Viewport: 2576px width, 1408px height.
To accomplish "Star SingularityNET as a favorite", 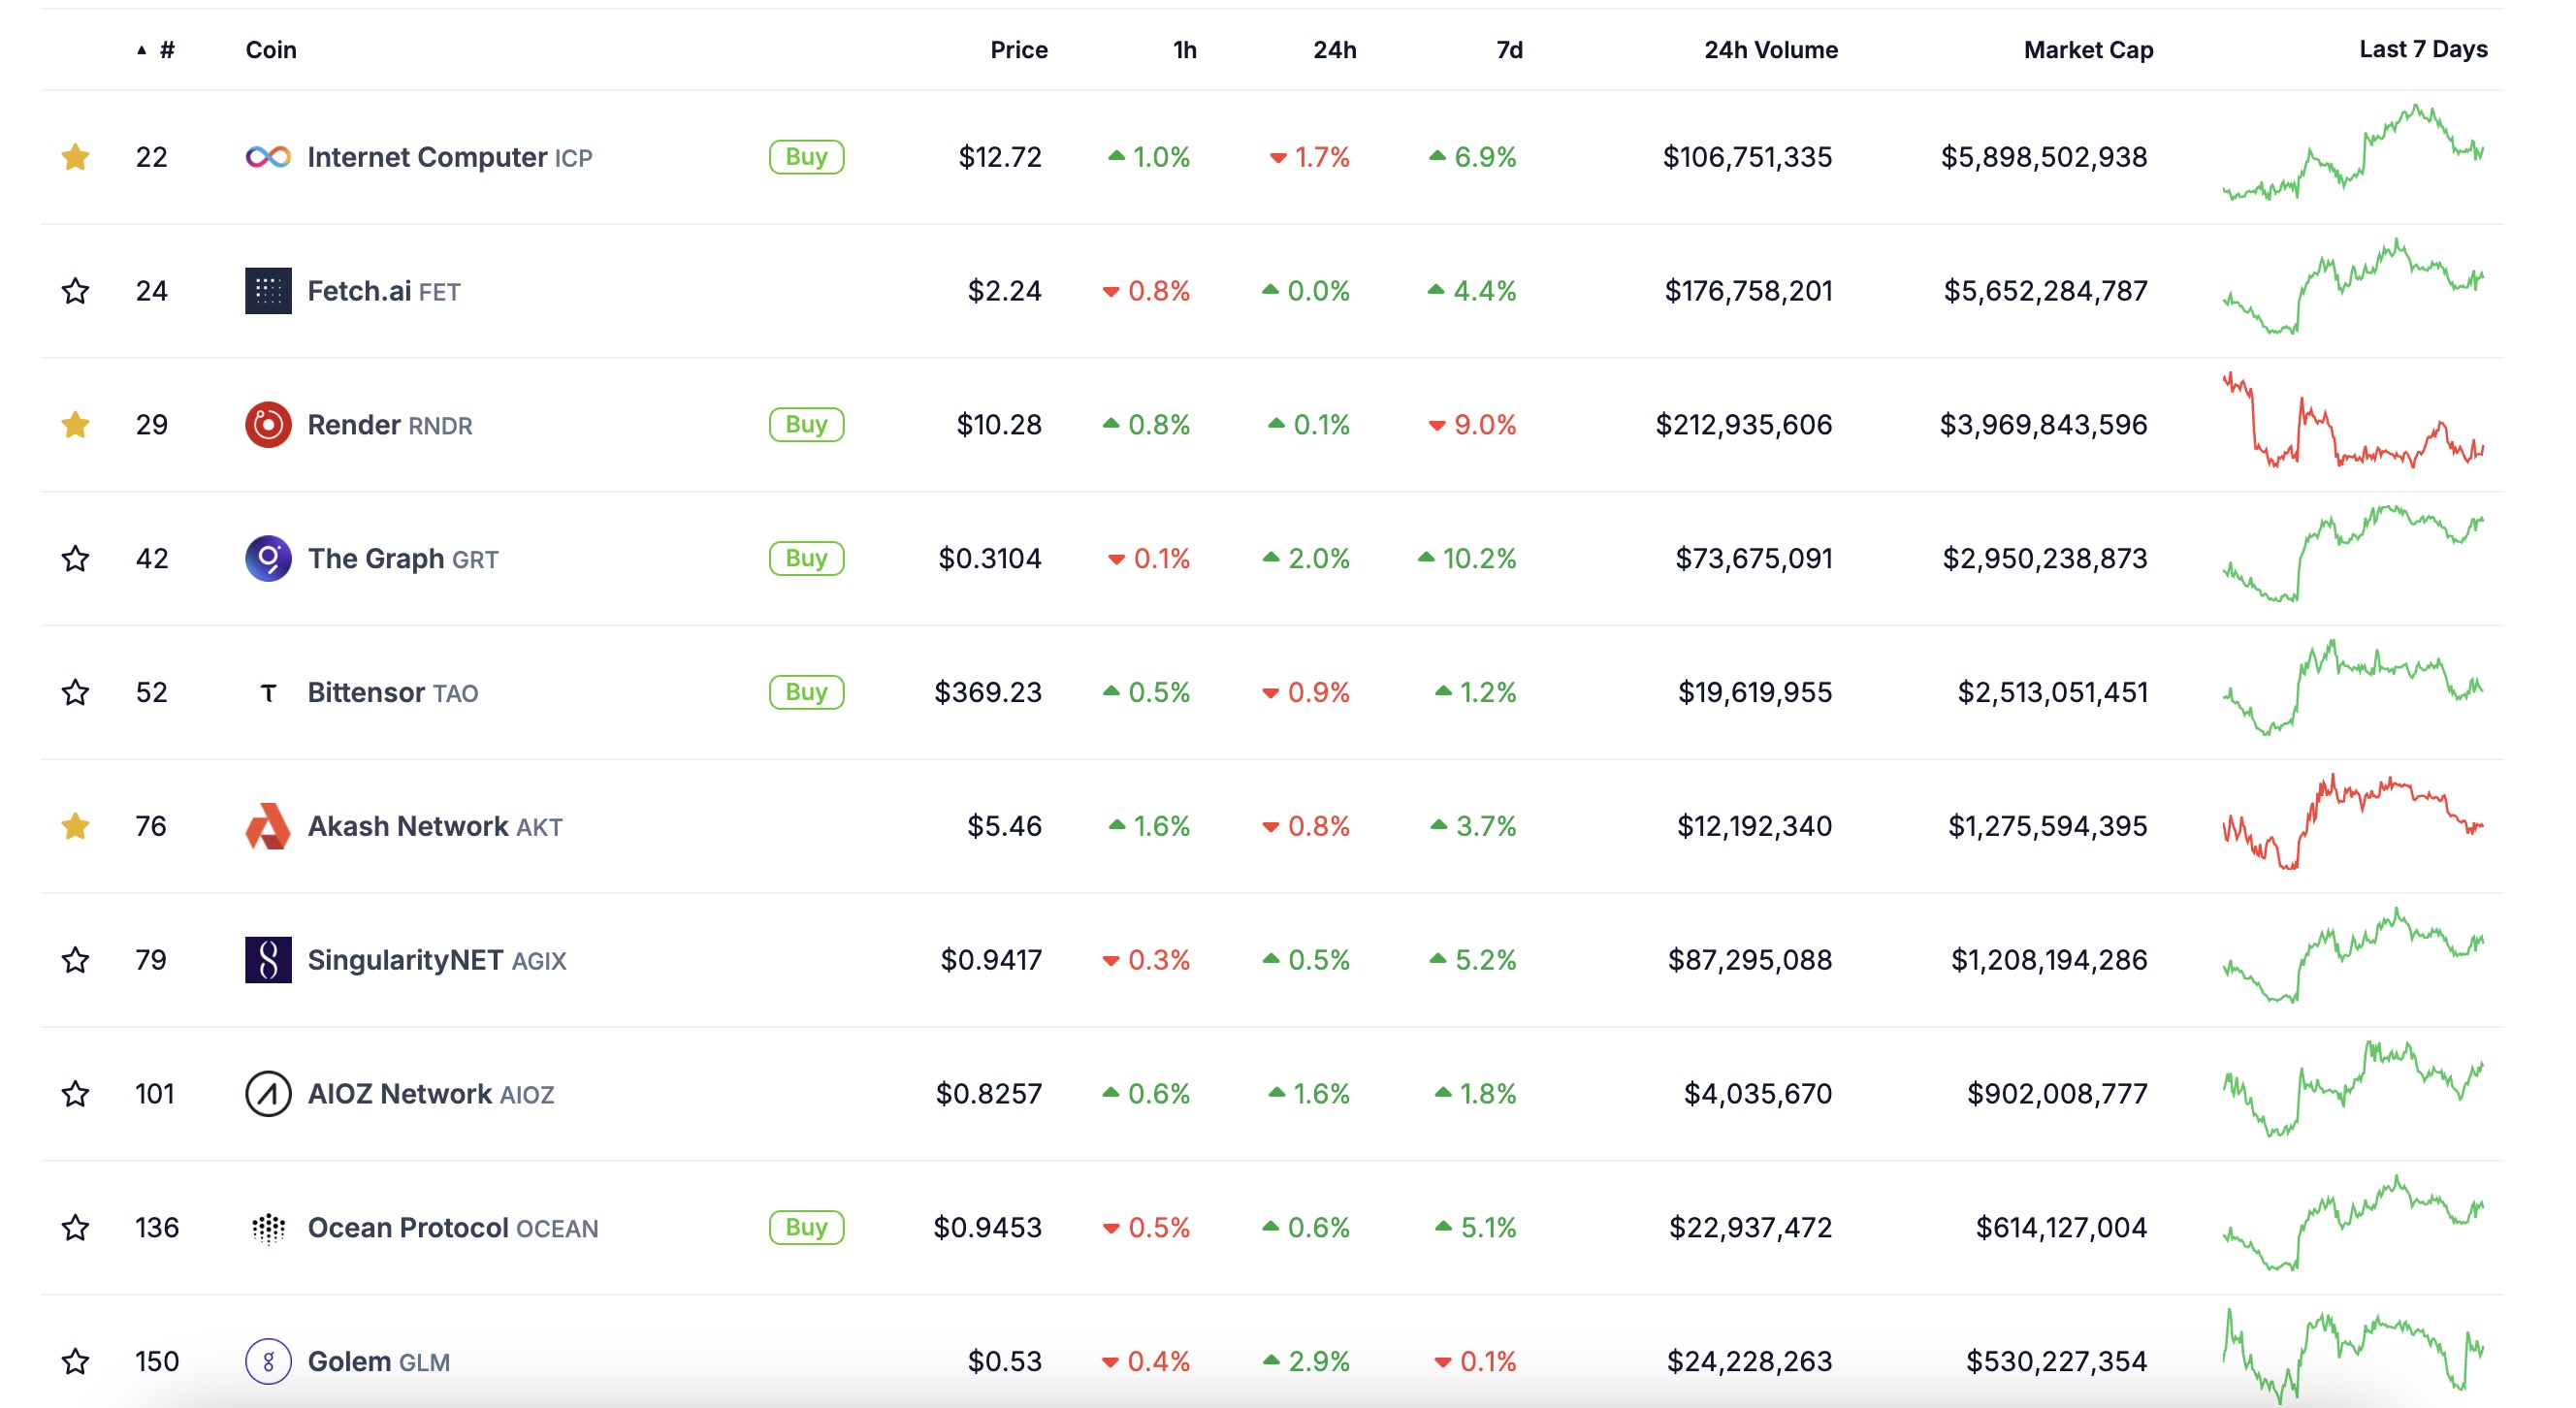I will point(75,960).
